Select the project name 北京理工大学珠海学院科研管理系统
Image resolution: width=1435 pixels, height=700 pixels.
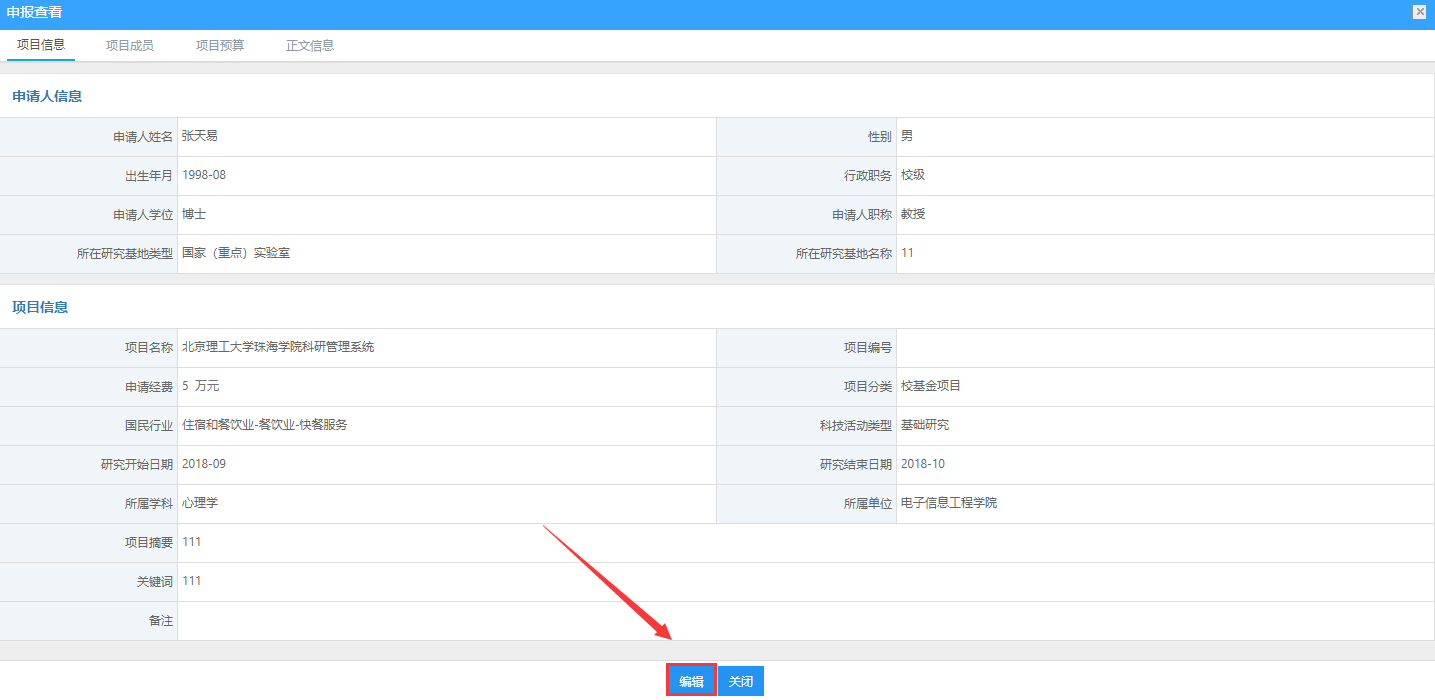tap(278, 347)
